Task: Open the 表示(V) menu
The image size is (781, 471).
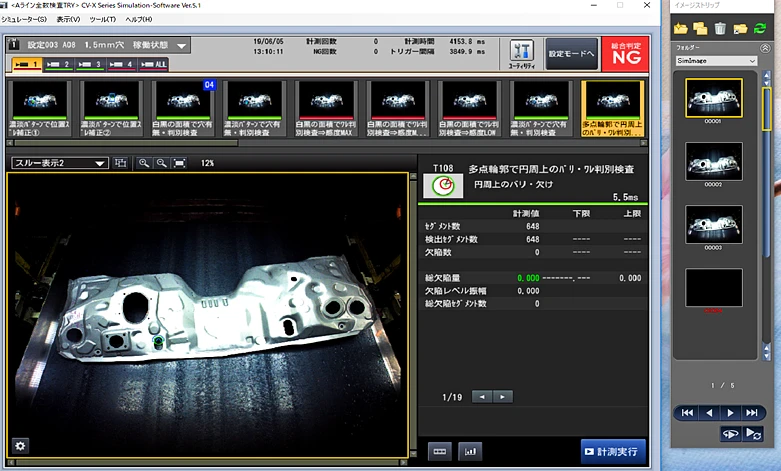Action: [x=68, y=19]
